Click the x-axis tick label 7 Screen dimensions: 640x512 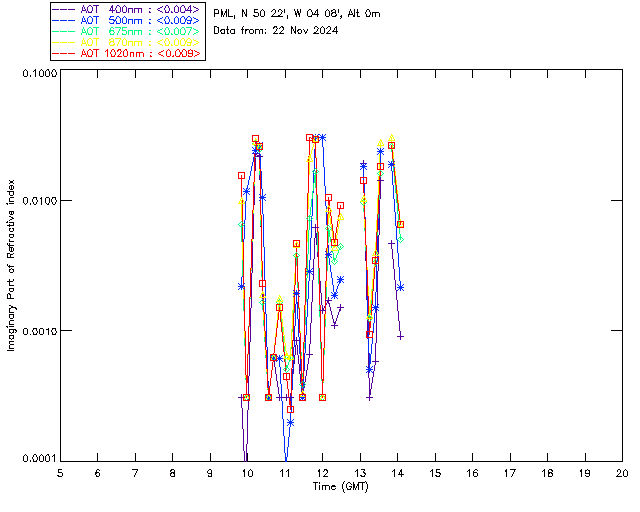(135, 473)
